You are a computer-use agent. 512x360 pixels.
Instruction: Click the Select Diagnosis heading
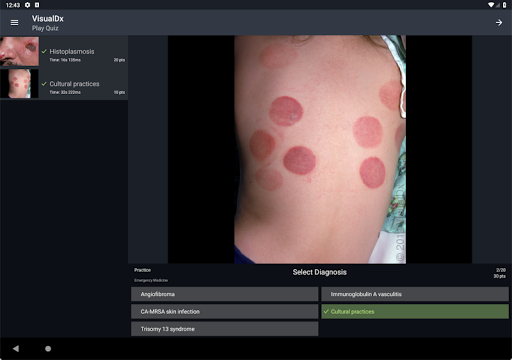[320, 272]
